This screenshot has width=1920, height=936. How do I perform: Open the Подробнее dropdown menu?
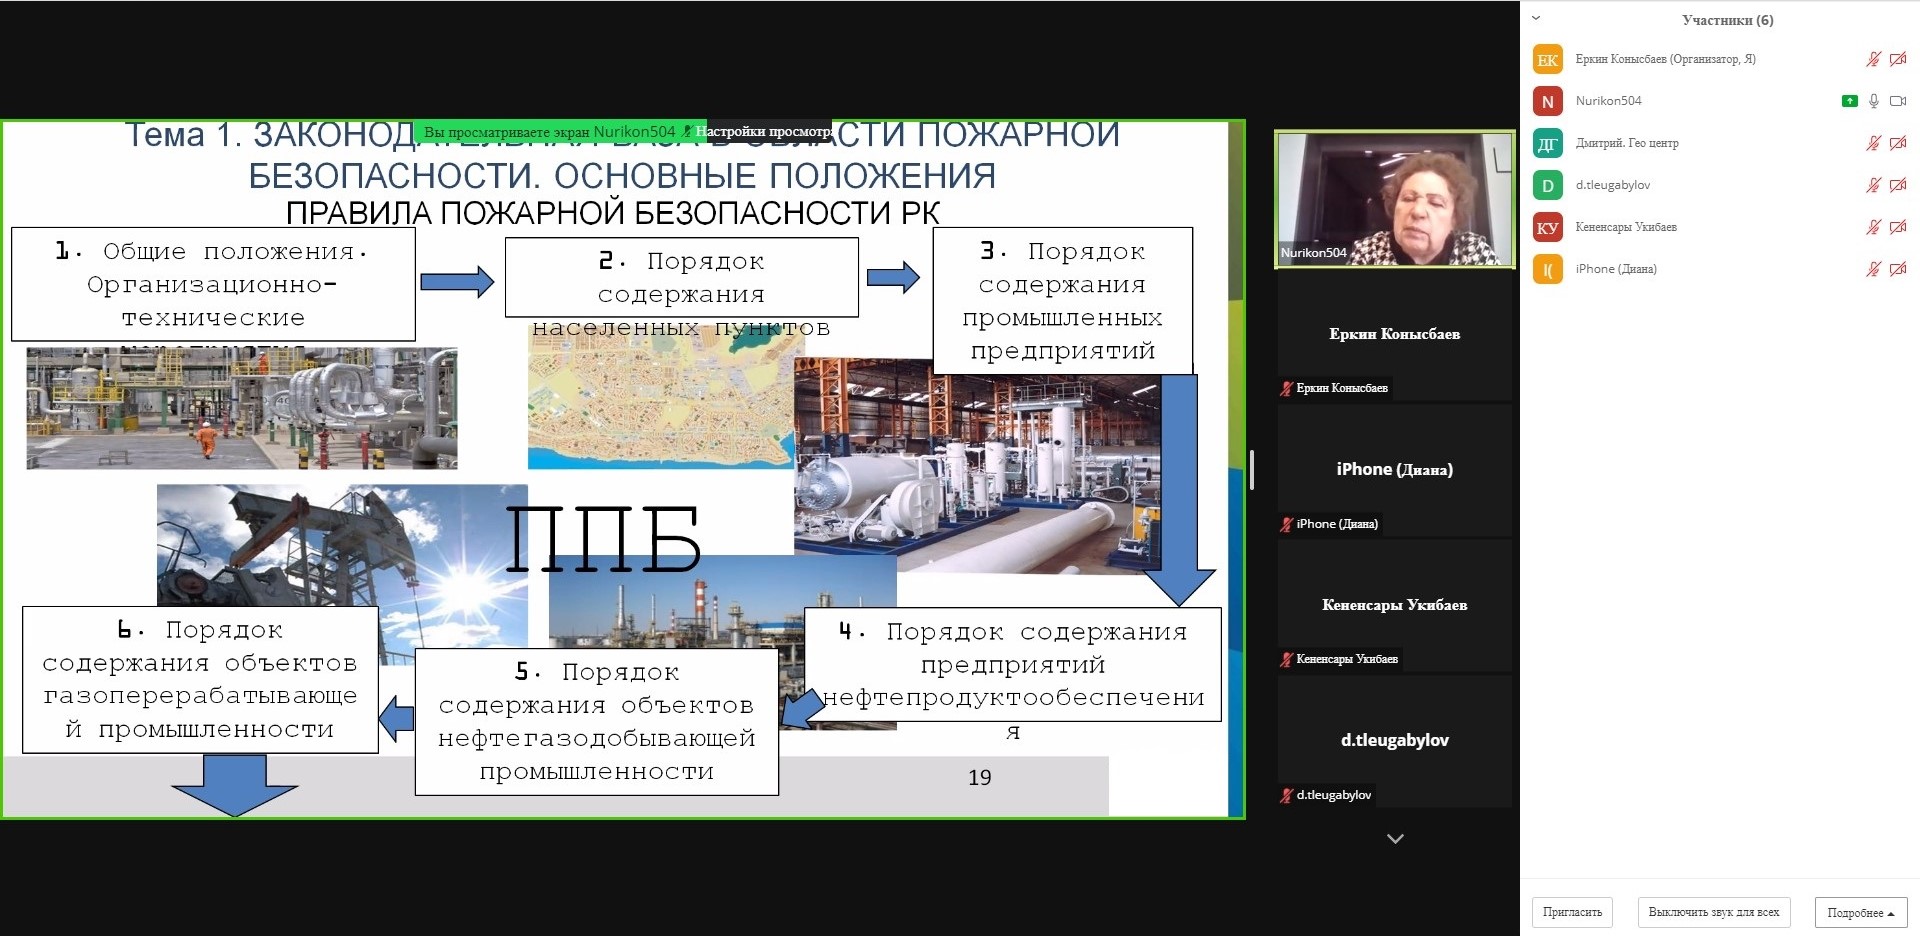[1860, 912]
